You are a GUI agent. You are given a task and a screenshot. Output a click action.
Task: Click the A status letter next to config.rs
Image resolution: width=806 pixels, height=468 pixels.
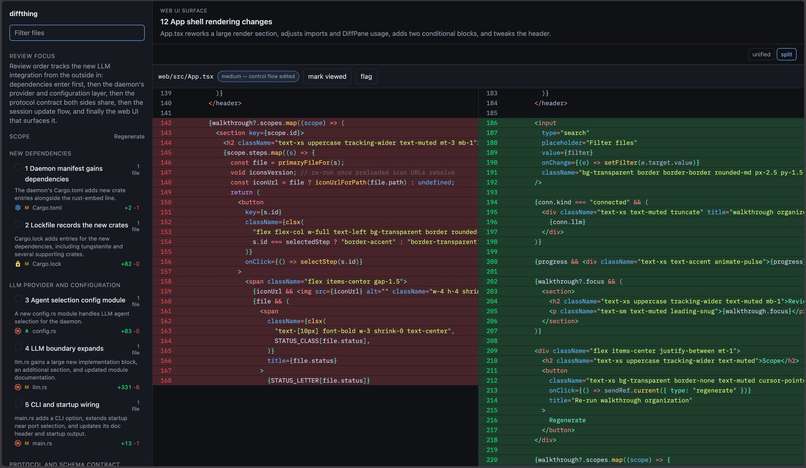27,331
